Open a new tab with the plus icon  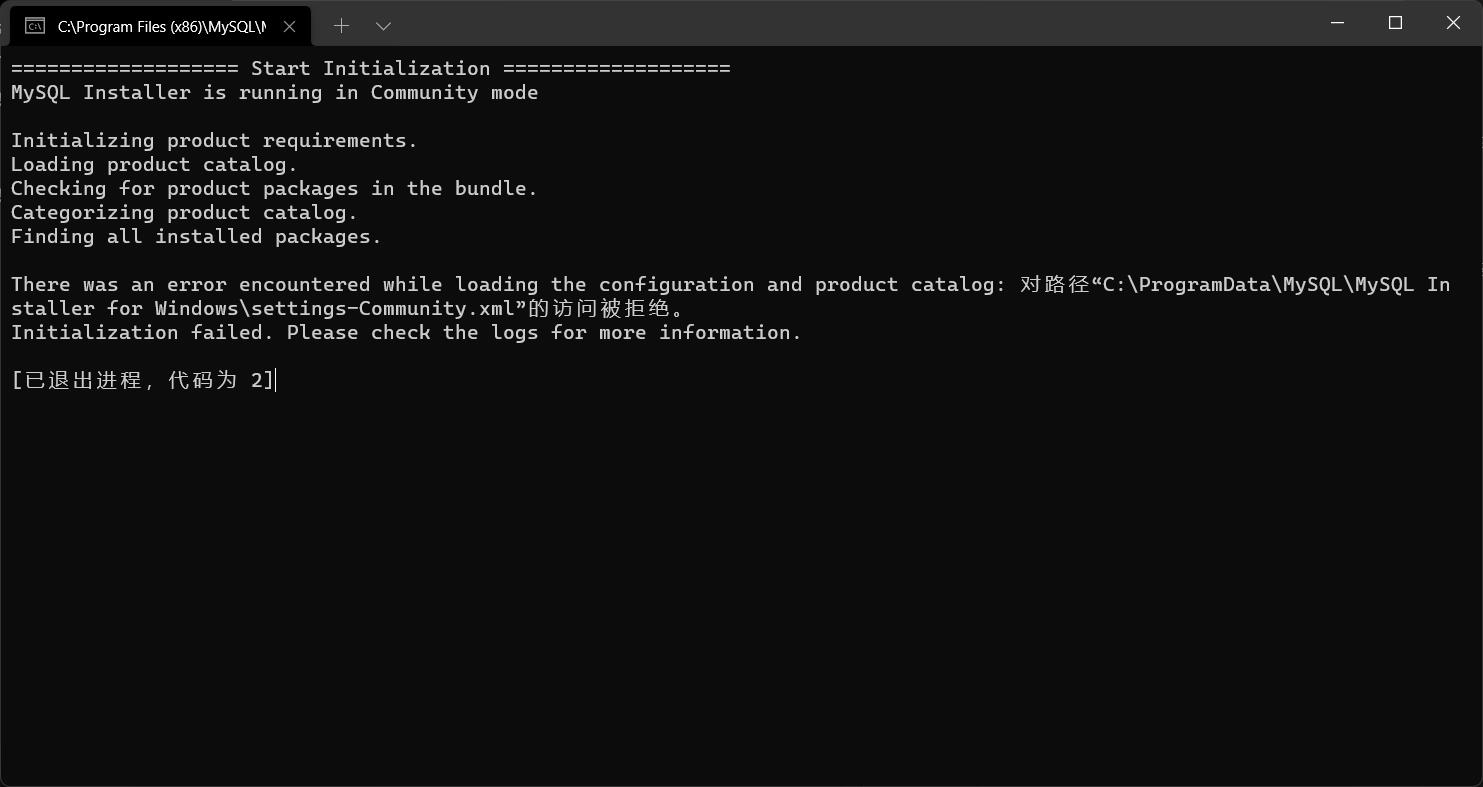coord(341,26)
